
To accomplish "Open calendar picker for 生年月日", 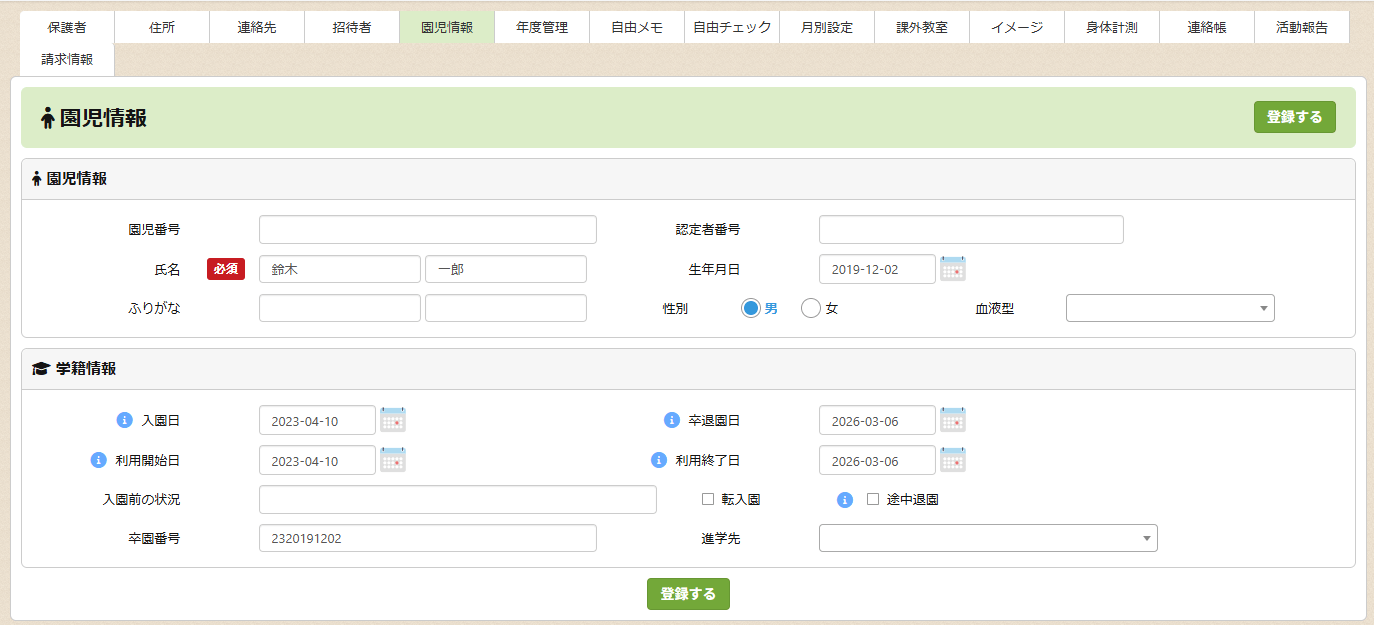I will tap(952, 269).
